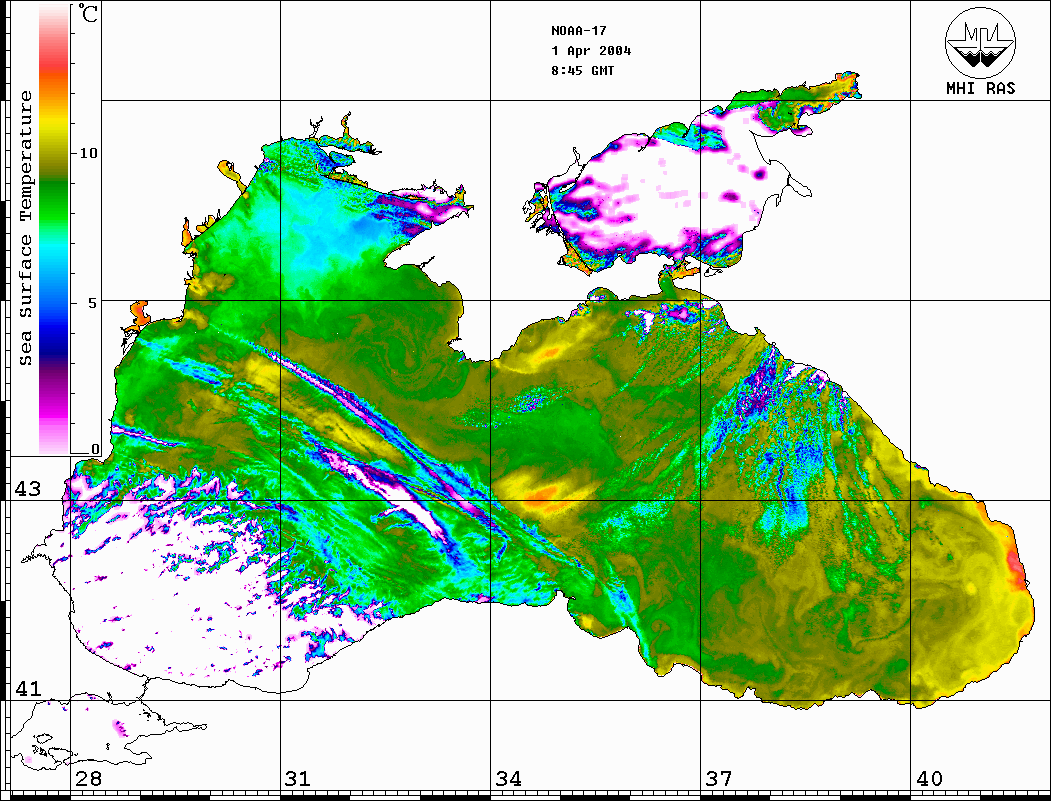Click the date 1 Apr 2004
1051x801 pixels.
tap(590, 51)
